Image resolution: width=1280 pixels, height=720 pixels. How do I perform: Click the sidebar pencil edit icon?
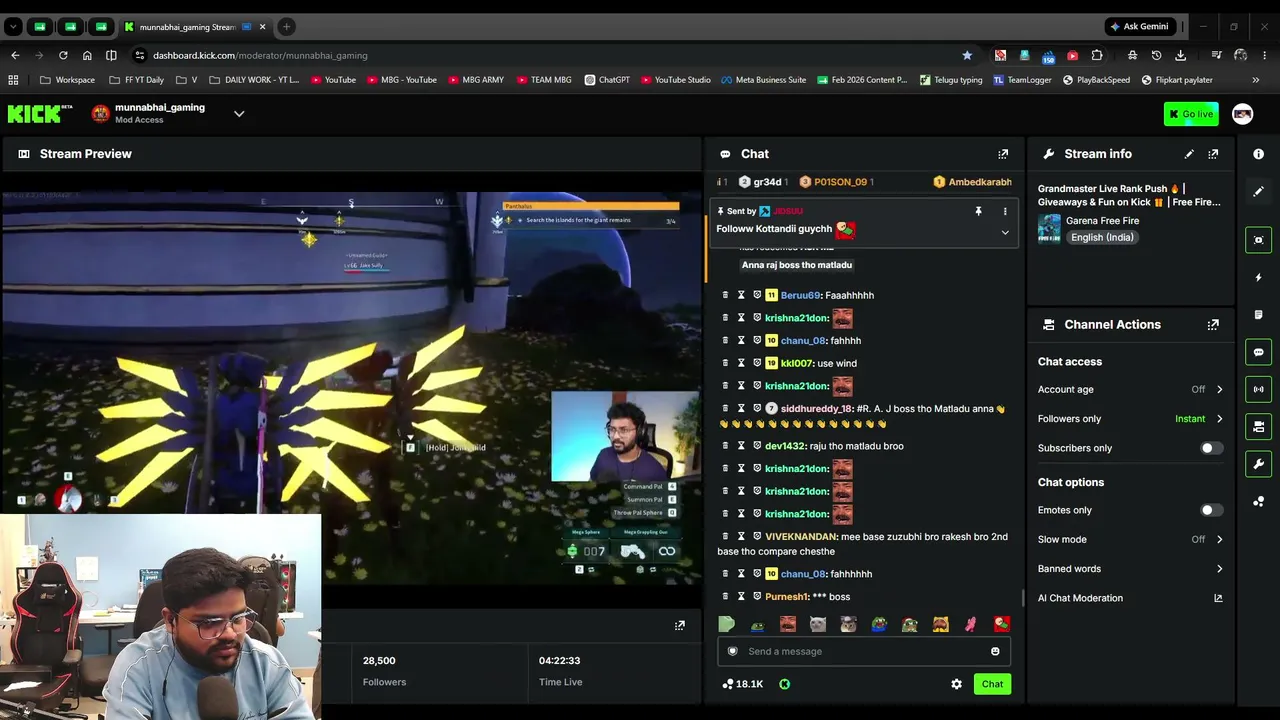click(1259, 191)
